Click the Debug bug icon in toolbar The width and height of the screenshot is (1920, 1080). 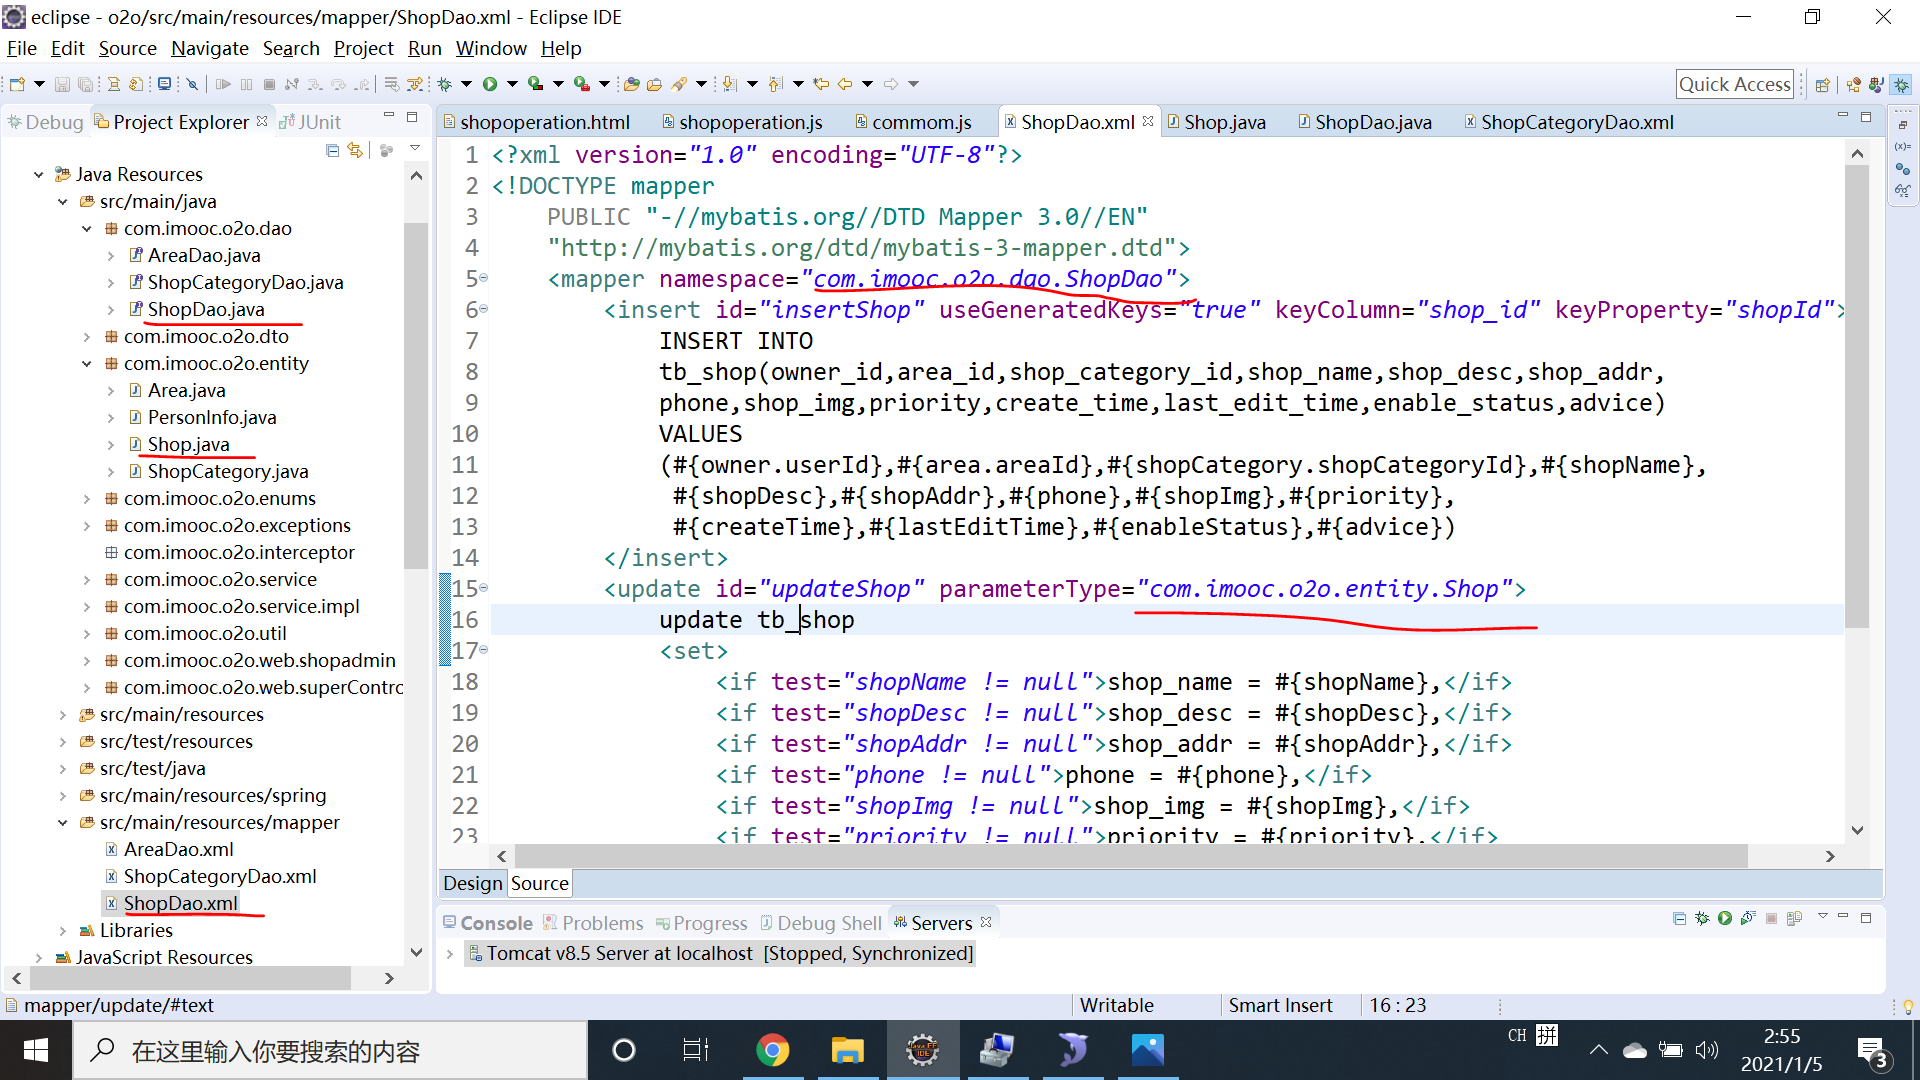coord(445,84)
